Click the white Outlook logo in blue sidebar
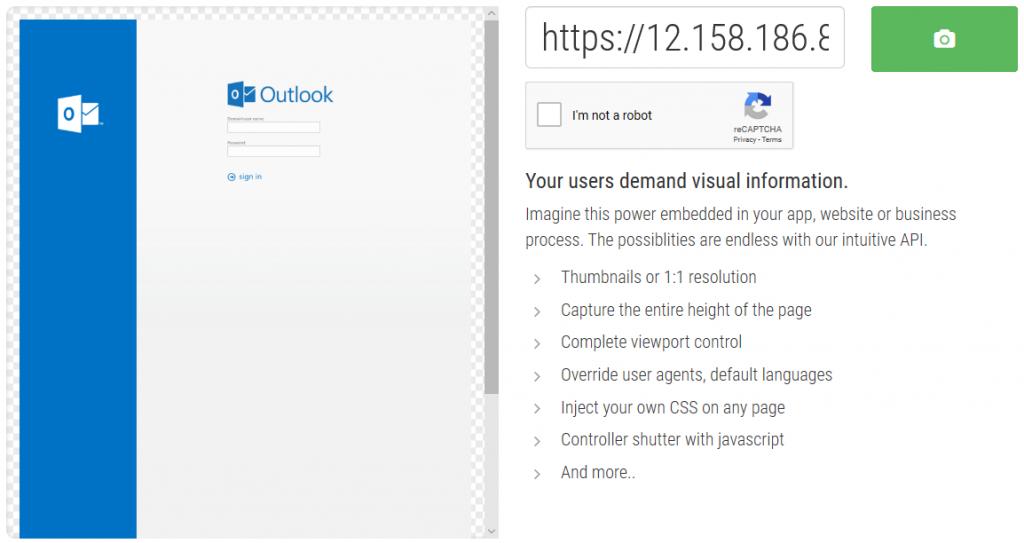The width and height of the screenshot is (1024, 543). [x=80, y=114]
